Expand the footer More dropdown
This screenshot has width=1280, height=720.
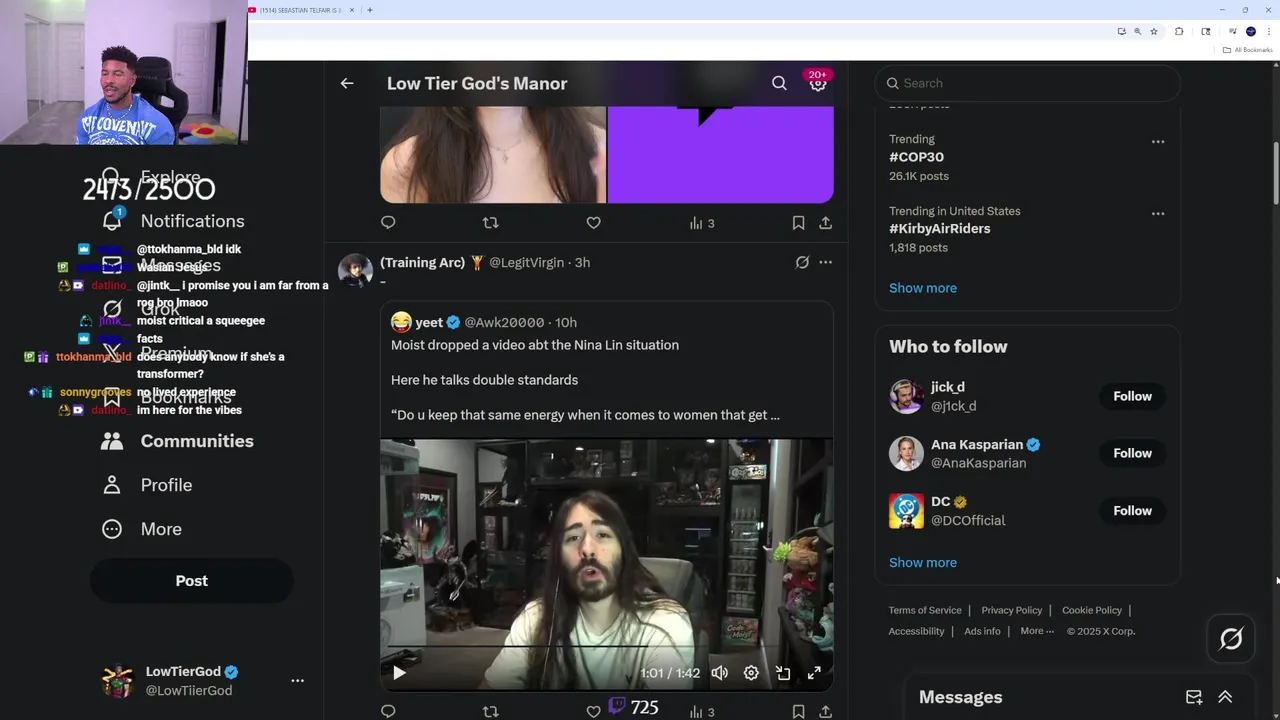click(x=1036, y=631)
